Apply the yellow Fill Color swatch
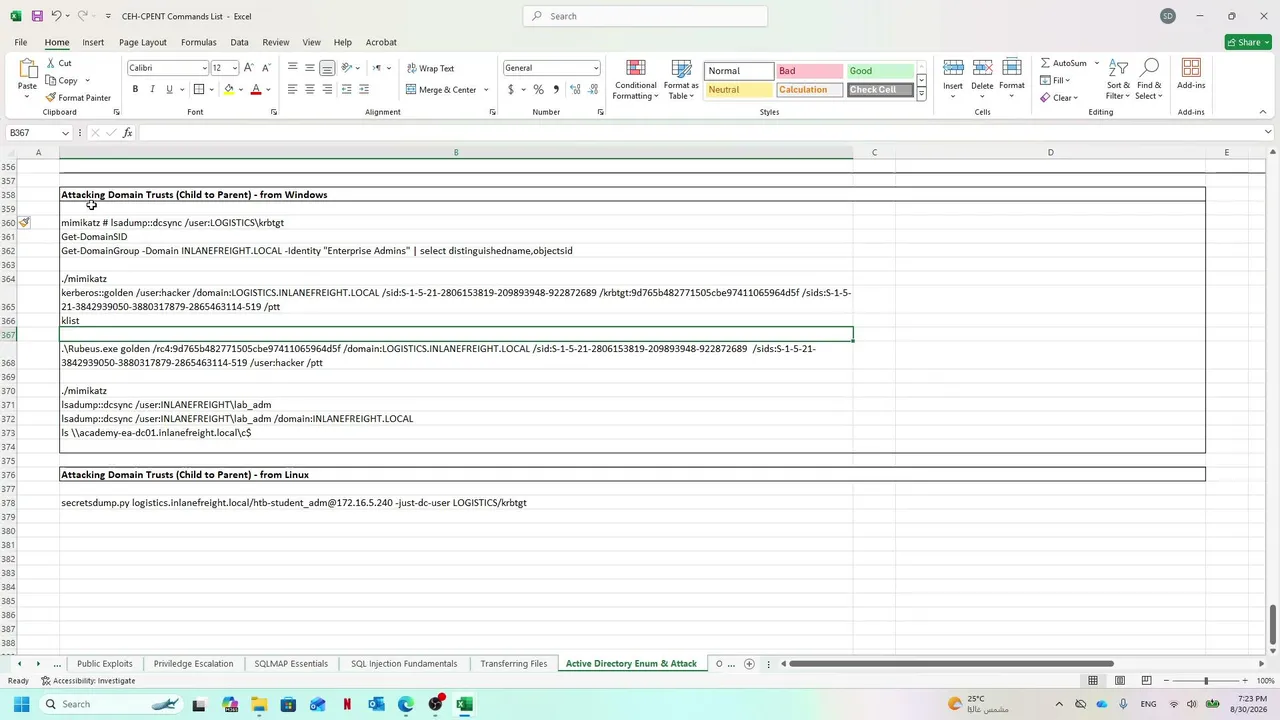Screen dimensions: 1280x720 coord(229,90)
